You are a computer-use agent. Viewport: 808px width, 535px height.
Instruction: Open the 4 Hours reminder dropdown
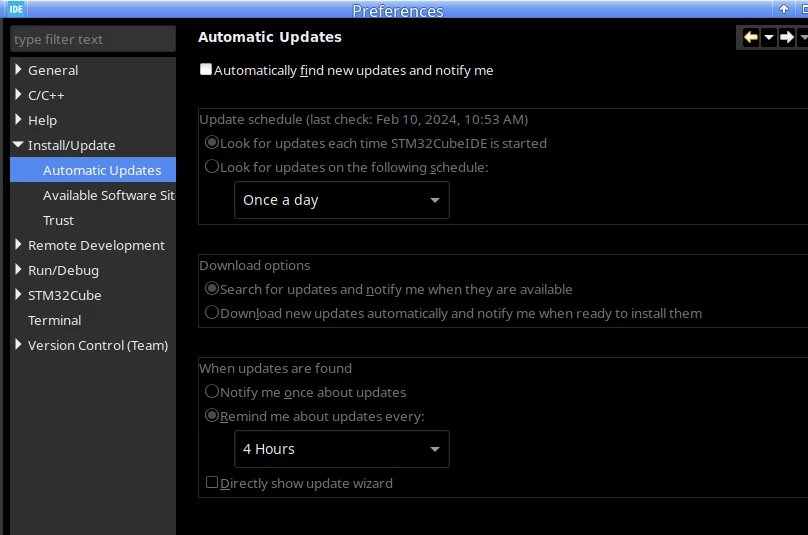[342, 449]
